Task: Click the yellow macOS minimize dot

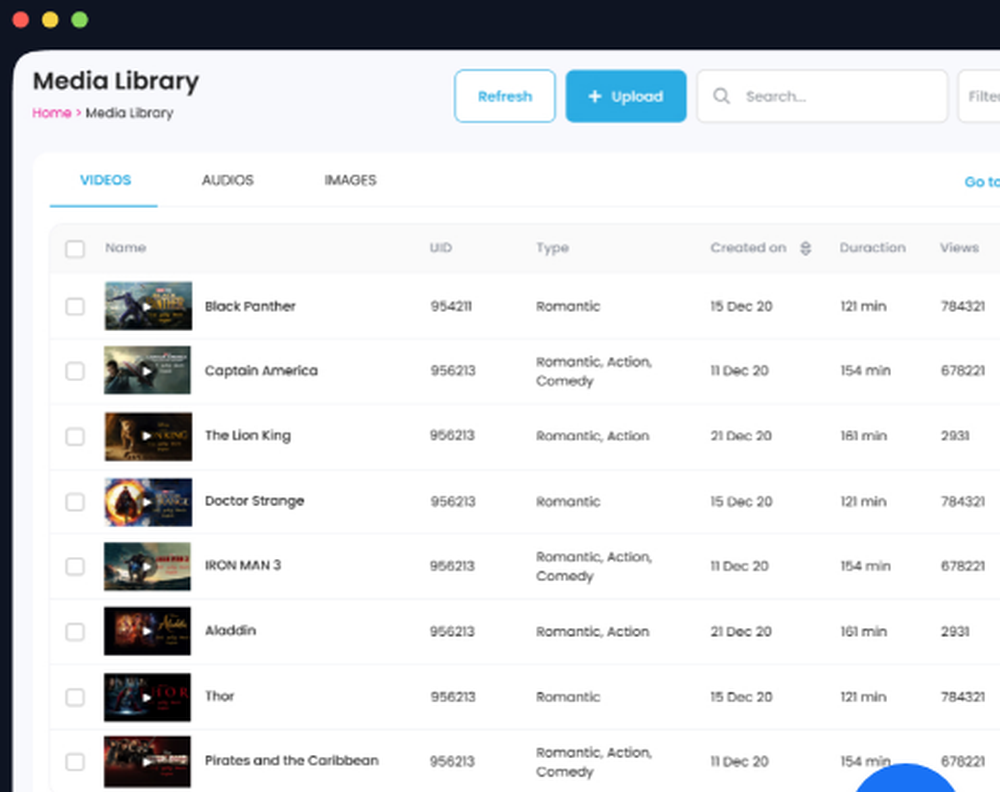Action: click(50, 20)
